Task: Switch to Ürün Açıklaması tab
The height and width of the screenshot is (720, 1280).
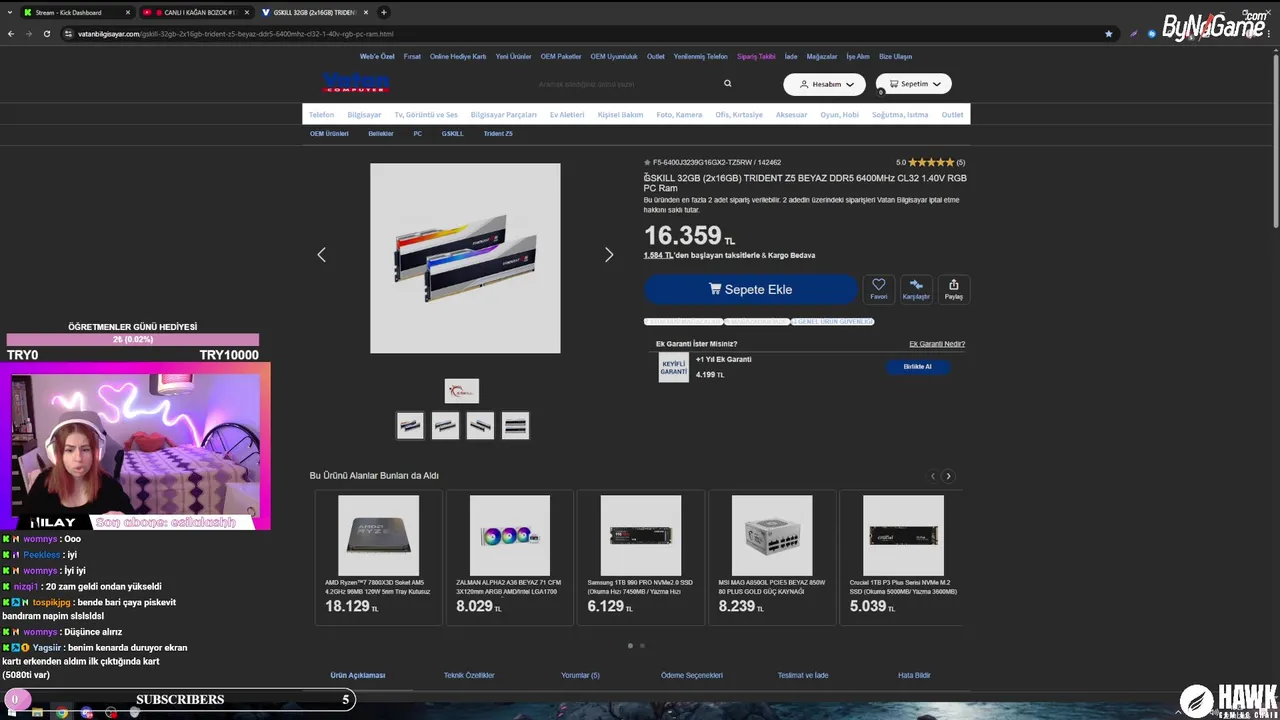Action: point(358,676)
